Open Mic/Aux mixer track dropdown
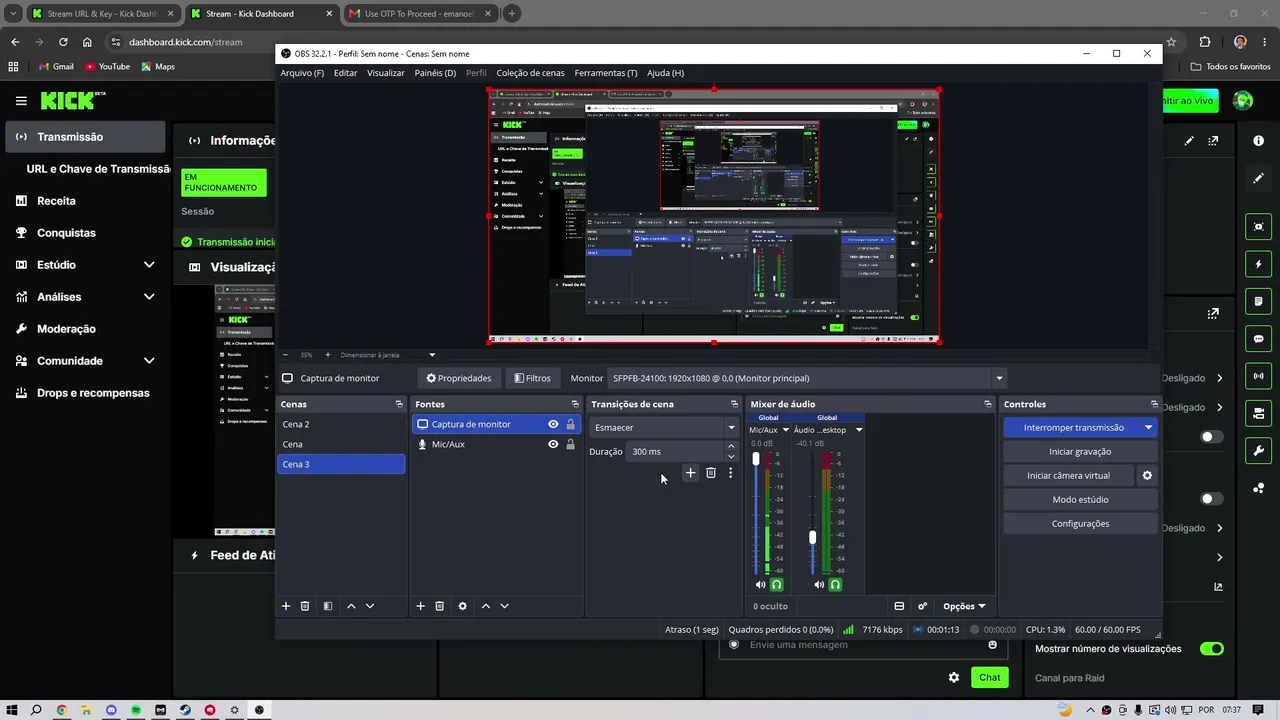Viewport: 1280px width, 720px height. 786,430
